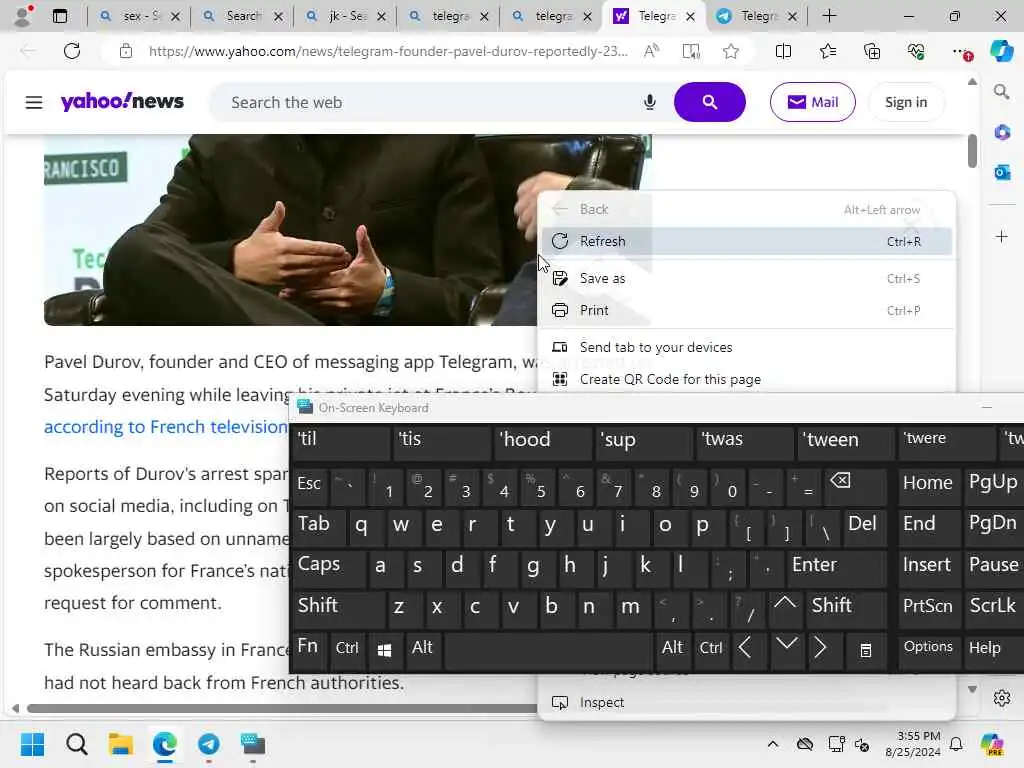Add page to favorites star icon
The height and width of the screenshot is (768, 1024).
pyautogui.click(x=731, y=51)
